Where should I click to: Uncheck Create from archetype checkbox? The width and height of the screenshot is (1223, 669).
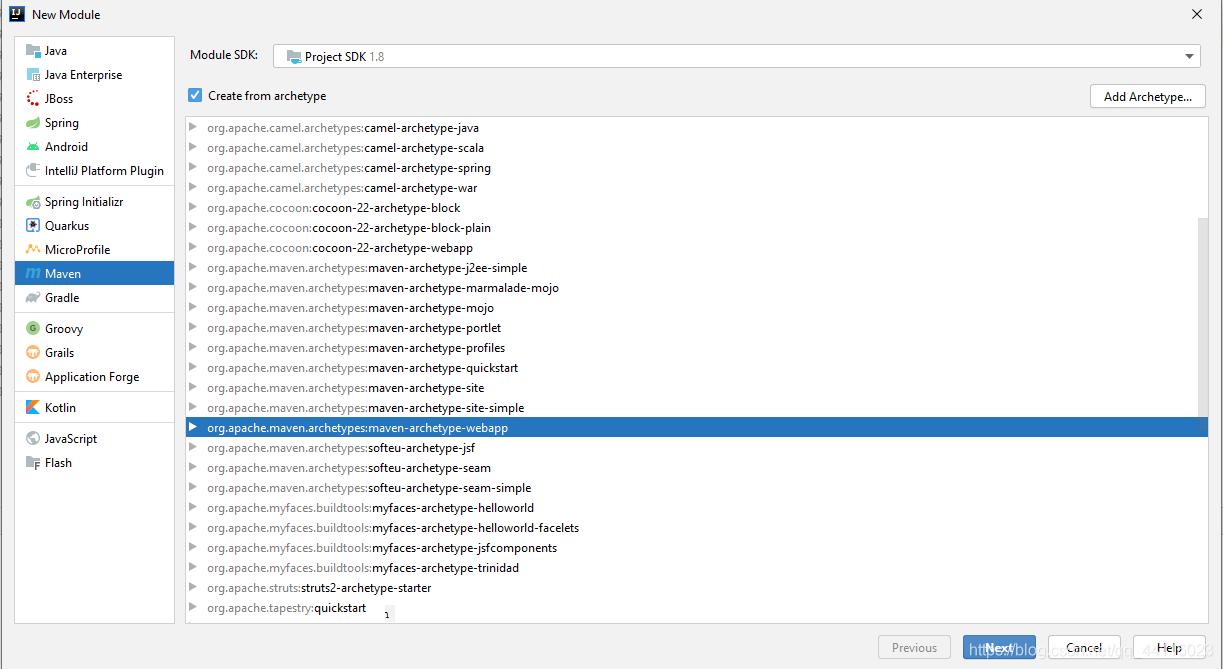coord(195,96)
